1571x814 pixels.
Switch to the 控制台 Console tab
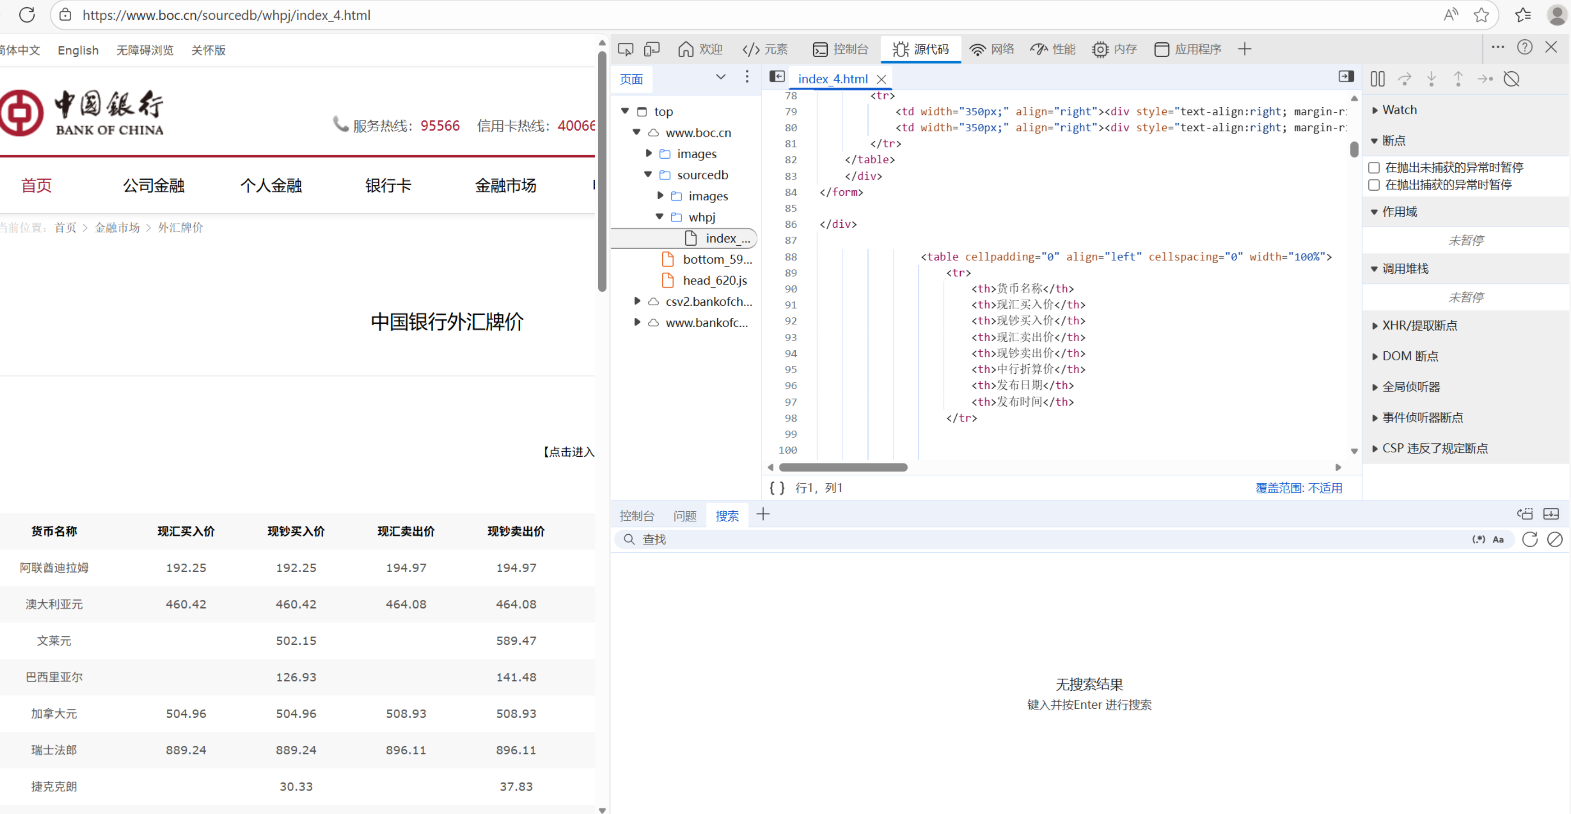pyautogui.click(x=840, y=49)
